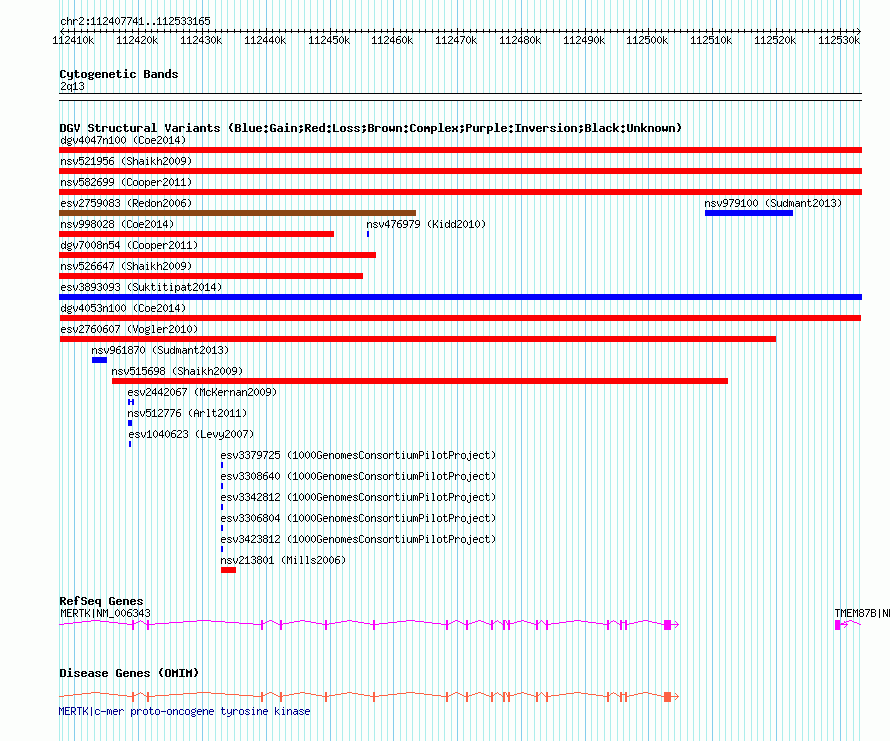Click the 112470k ruler tick label

pos(456,41)
